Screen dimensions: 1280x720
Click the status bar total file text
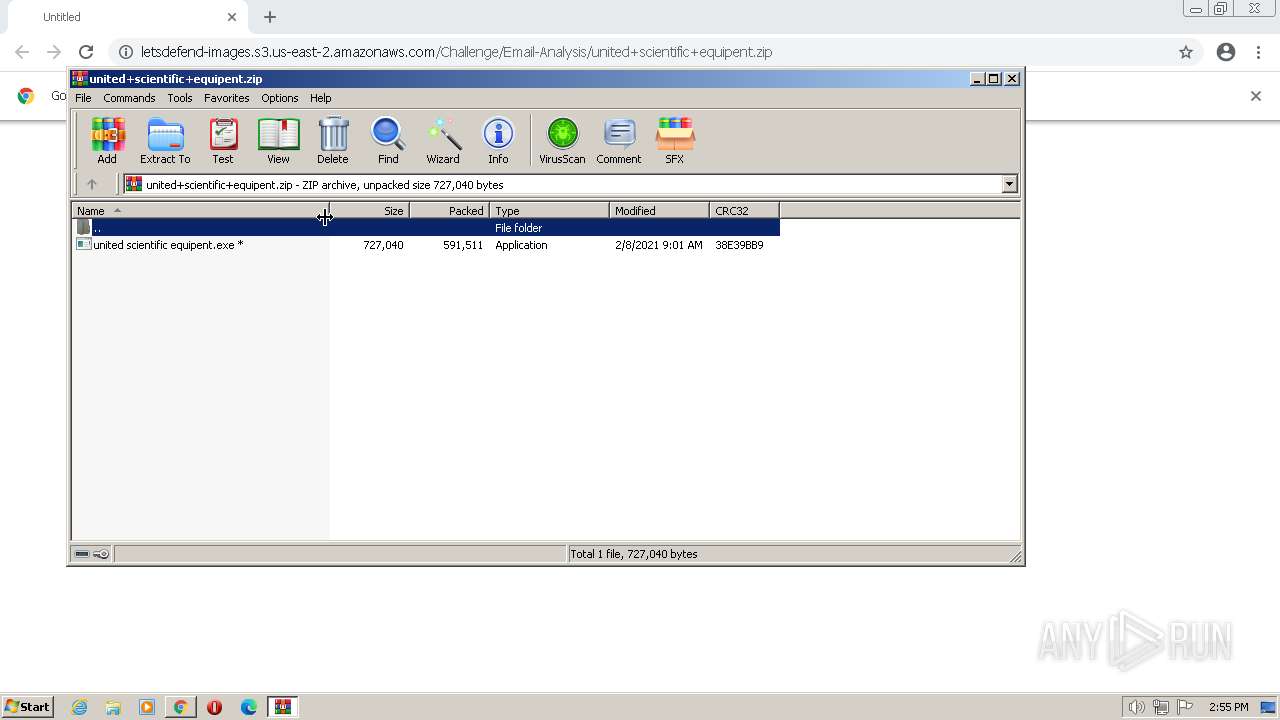tap(634, 554)
